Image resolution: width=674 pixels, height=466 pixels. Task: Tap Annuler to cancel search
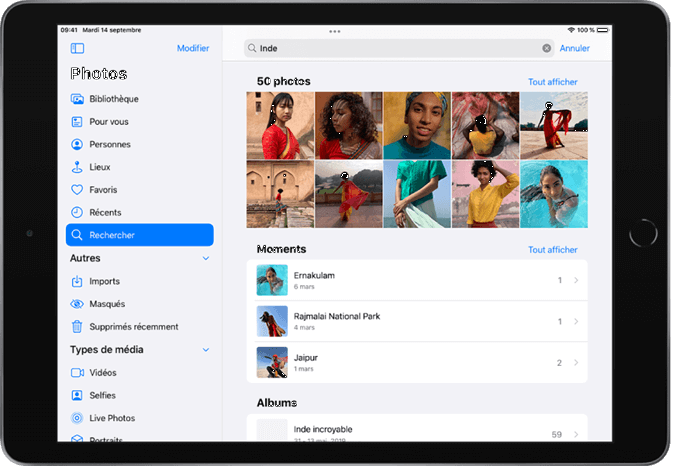click(574, 48)
